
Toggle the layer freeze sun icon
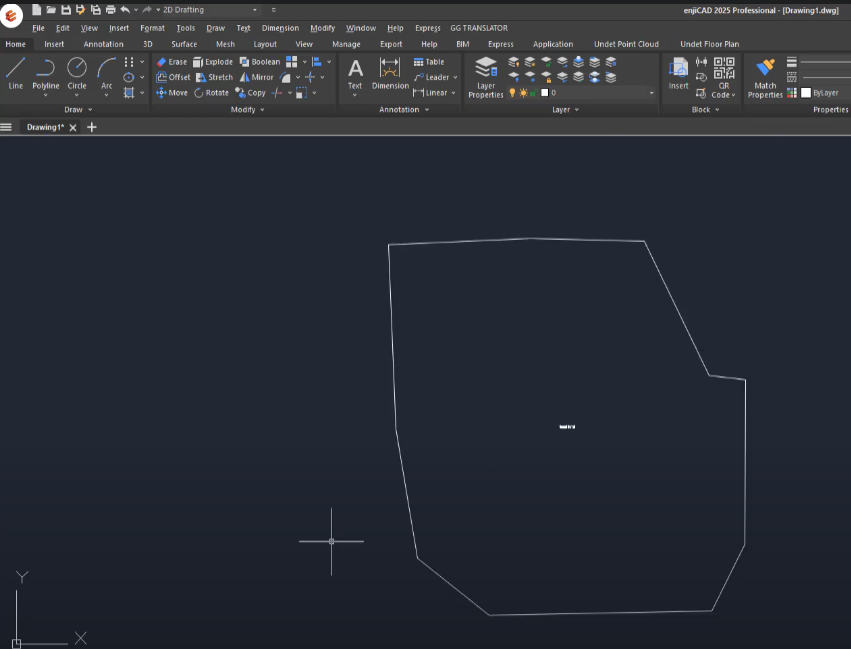click(523, 93)
